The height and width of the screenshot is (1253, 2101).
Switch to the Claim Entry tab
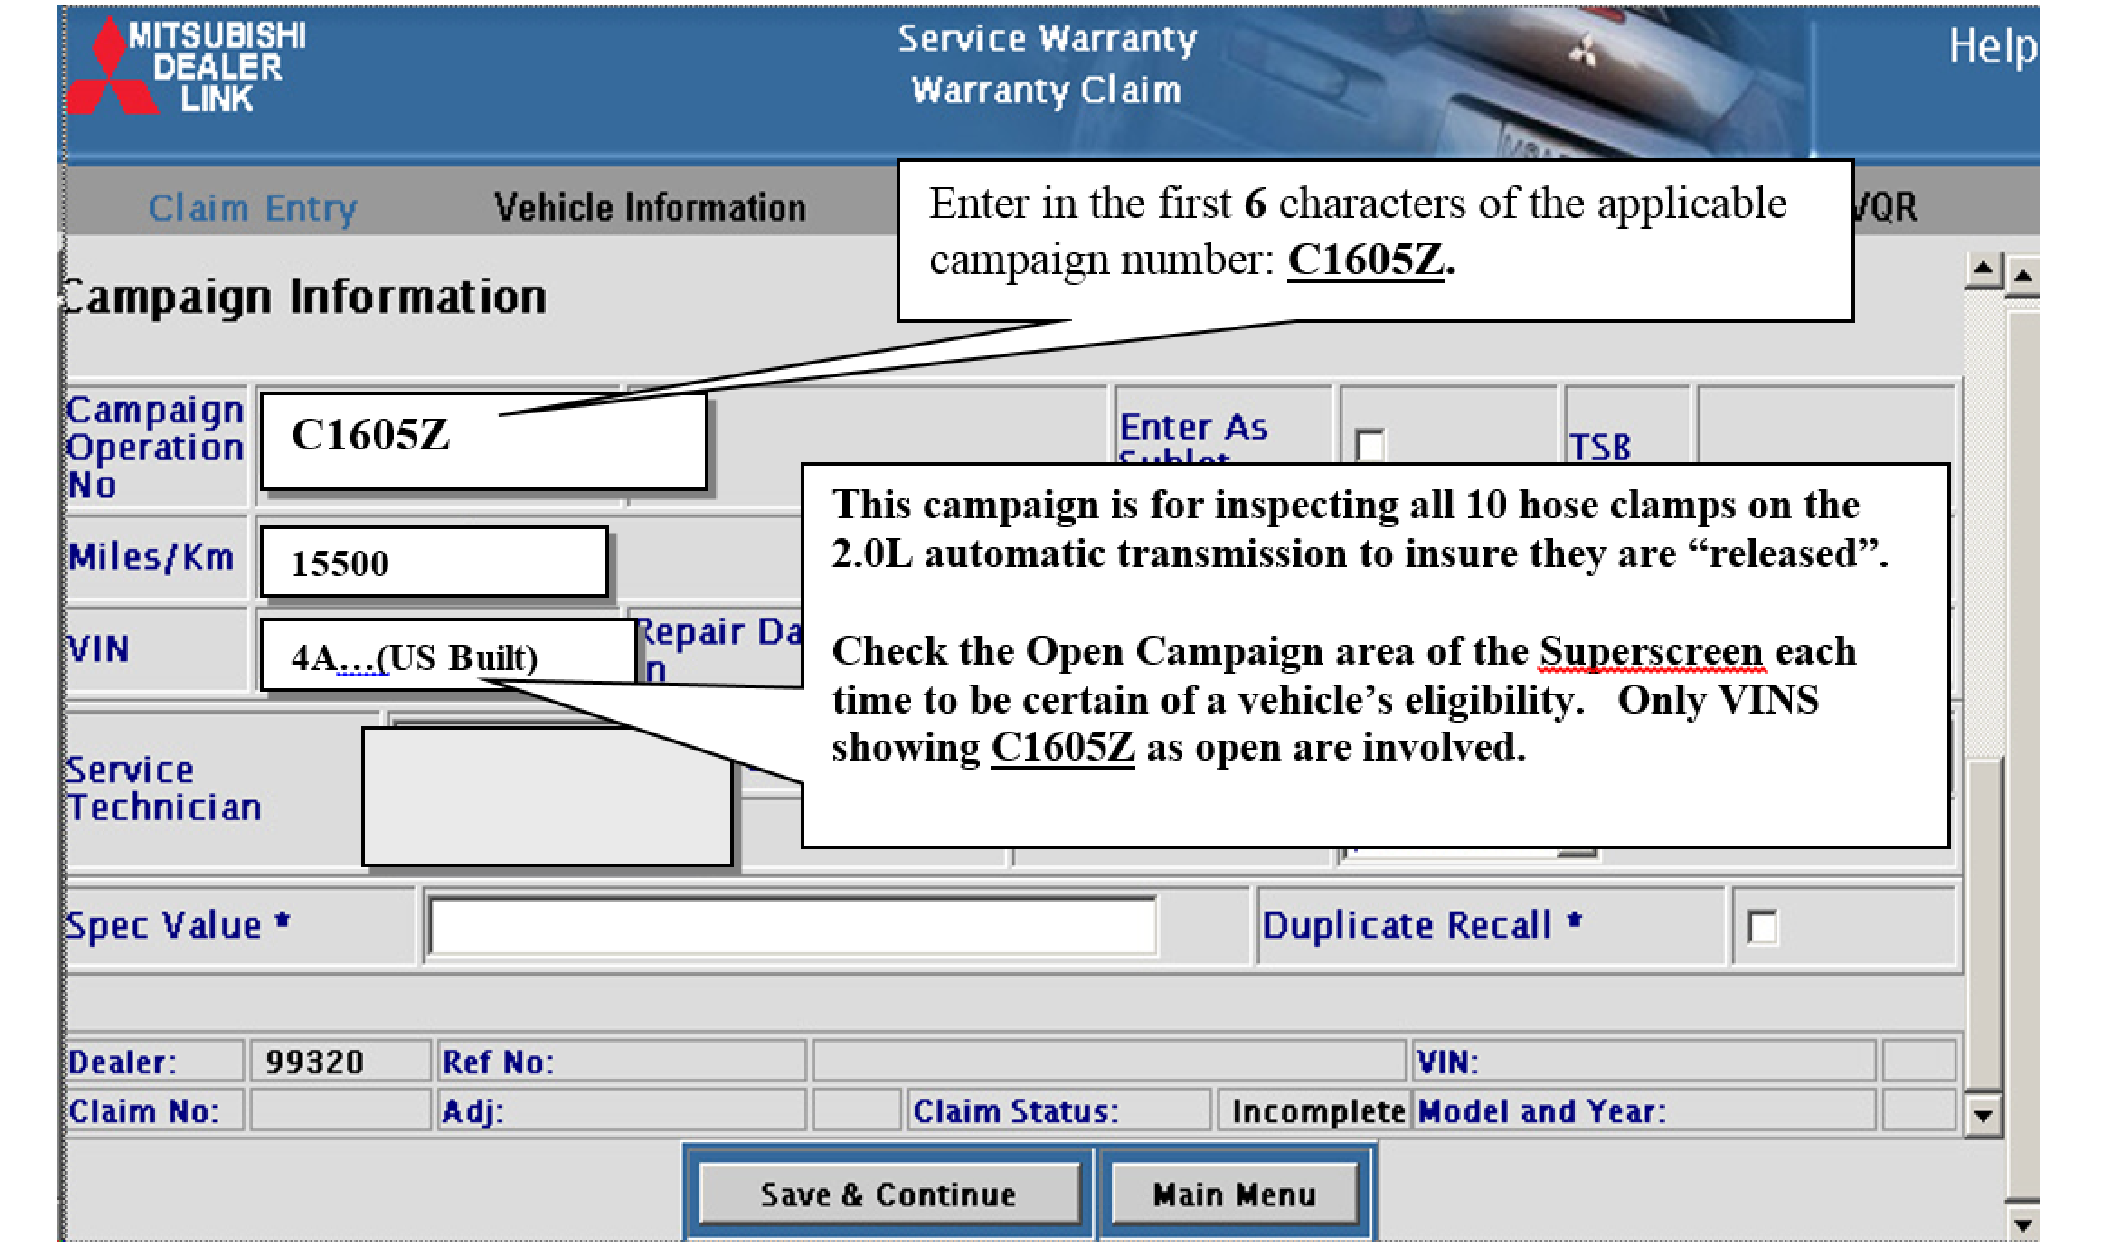point(252,208)
